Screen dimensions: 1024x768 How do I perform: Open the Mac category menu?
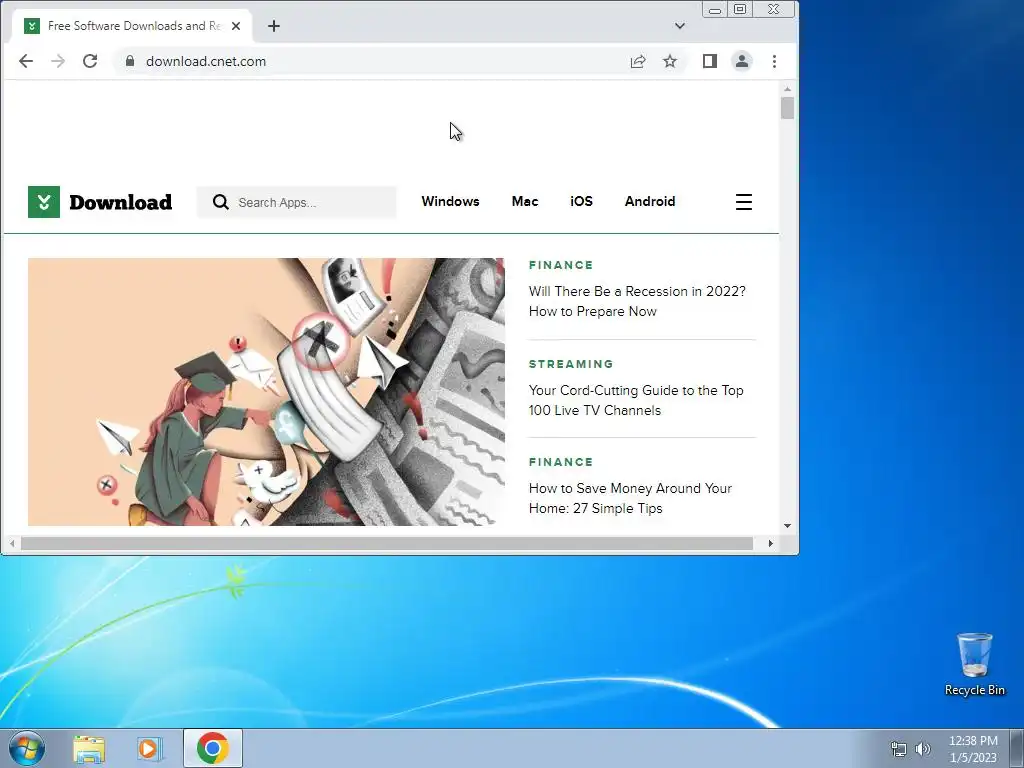[525, 201]
